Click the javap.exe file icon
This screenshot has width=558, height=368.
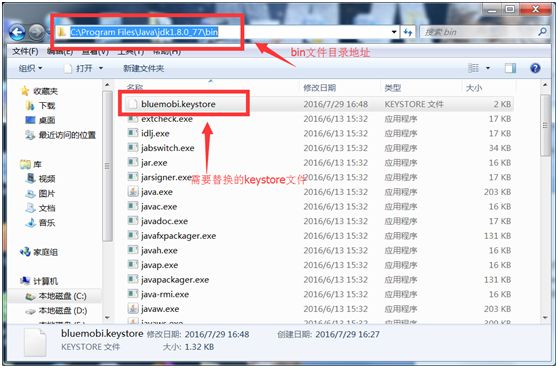click(x=133, y=265)
